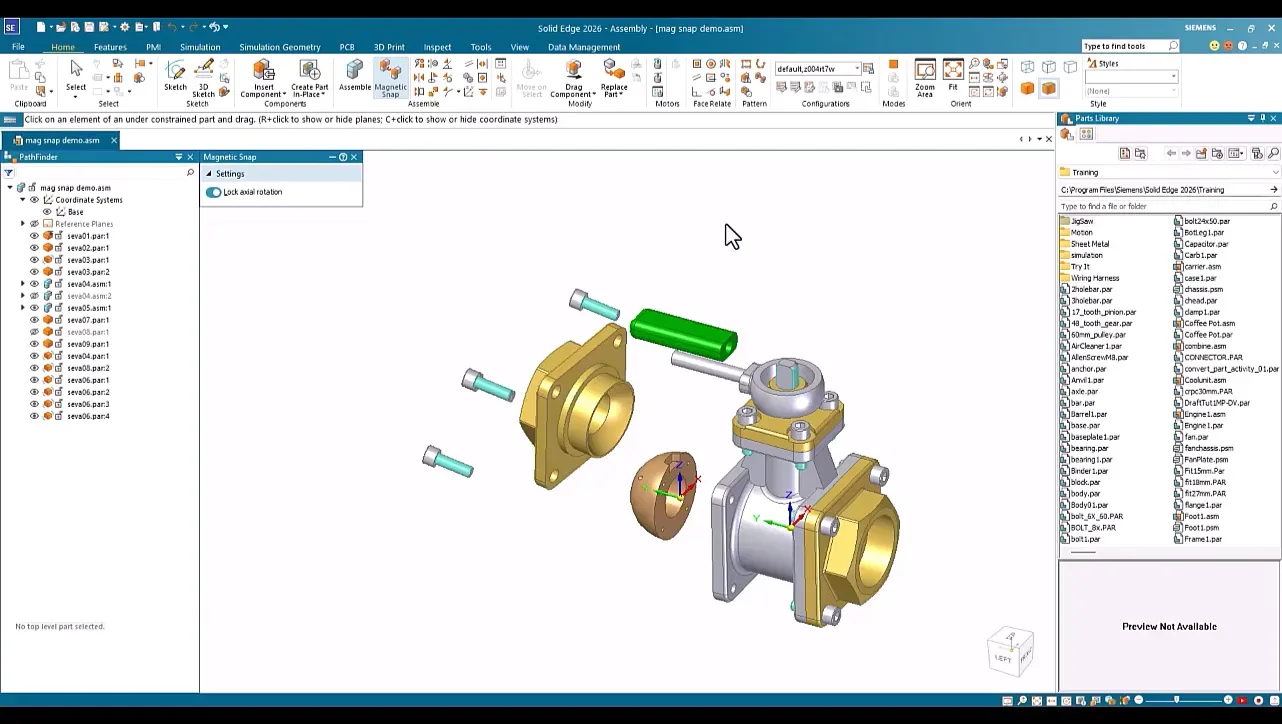Show the Reference Planes via eye icon
Viewport: 1282px width, 724px height.
(x=34, y=224)
